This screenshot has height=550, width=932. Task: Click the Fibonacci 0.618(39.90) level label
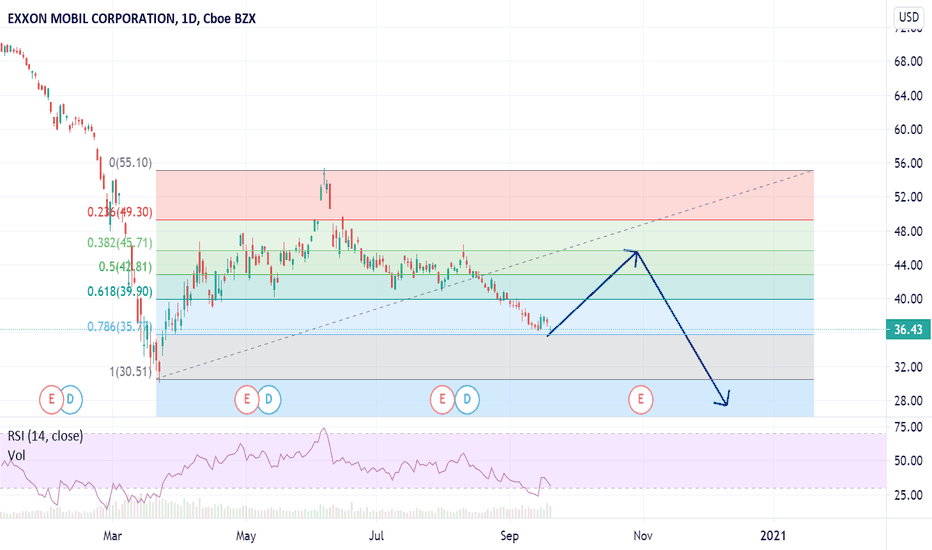(x=119, y=291)
